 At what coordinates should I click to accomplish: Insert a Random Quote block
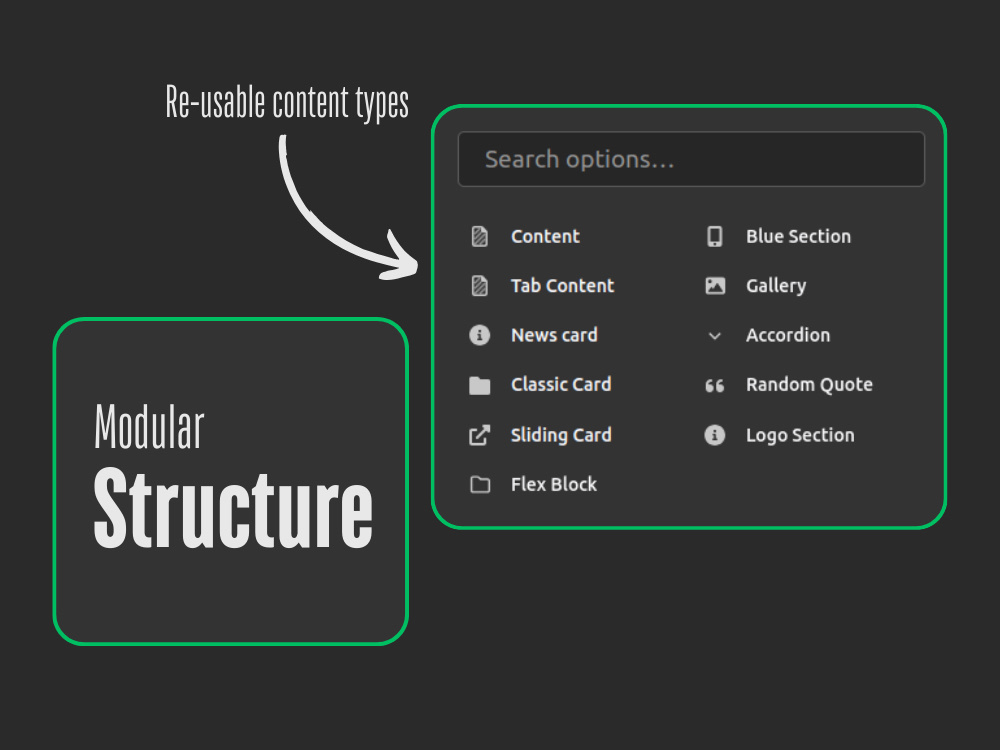(x=809, y=385)
